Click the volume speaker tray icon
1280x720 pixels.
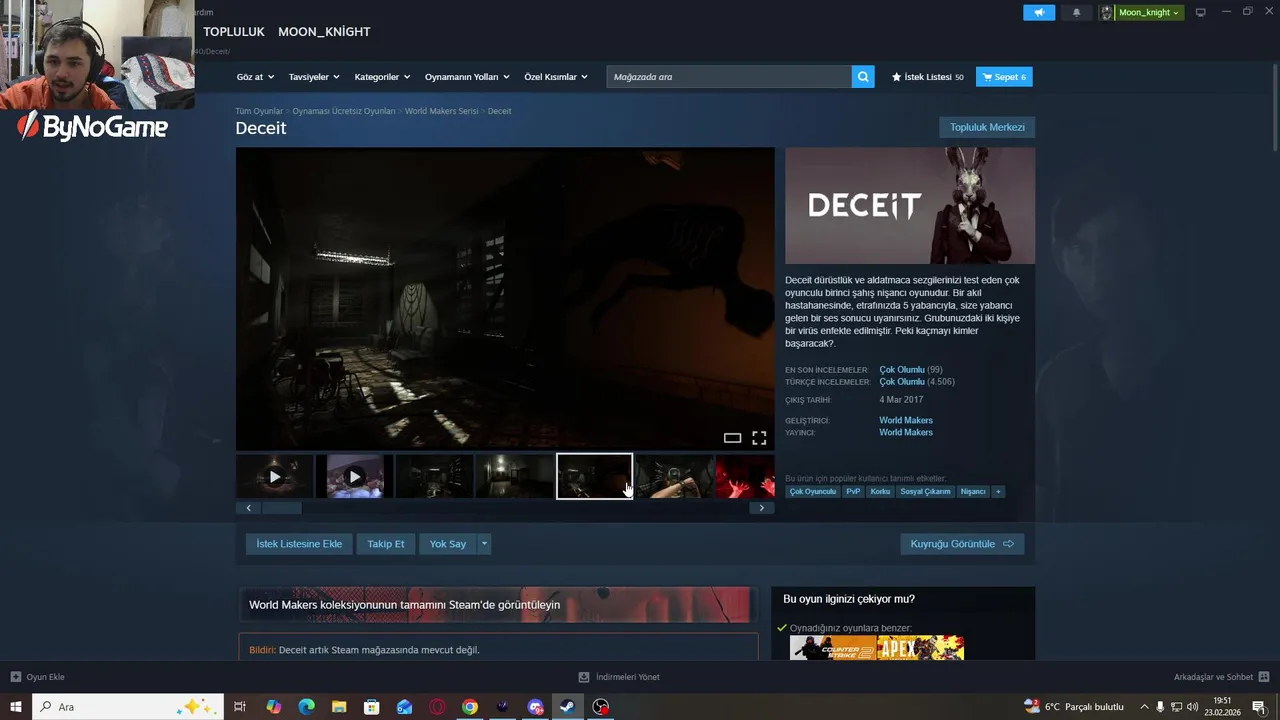click(1192, 707)
